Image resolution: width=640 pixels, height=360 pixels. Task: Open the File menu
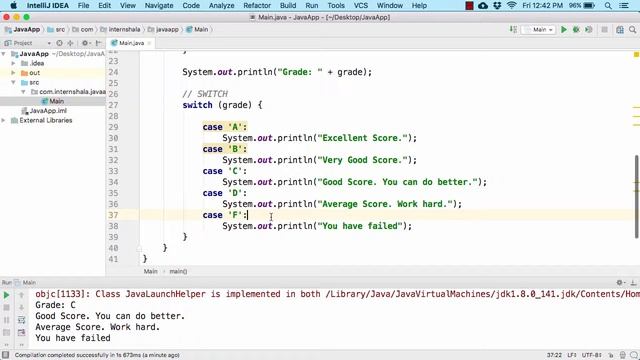coord(83,6)
